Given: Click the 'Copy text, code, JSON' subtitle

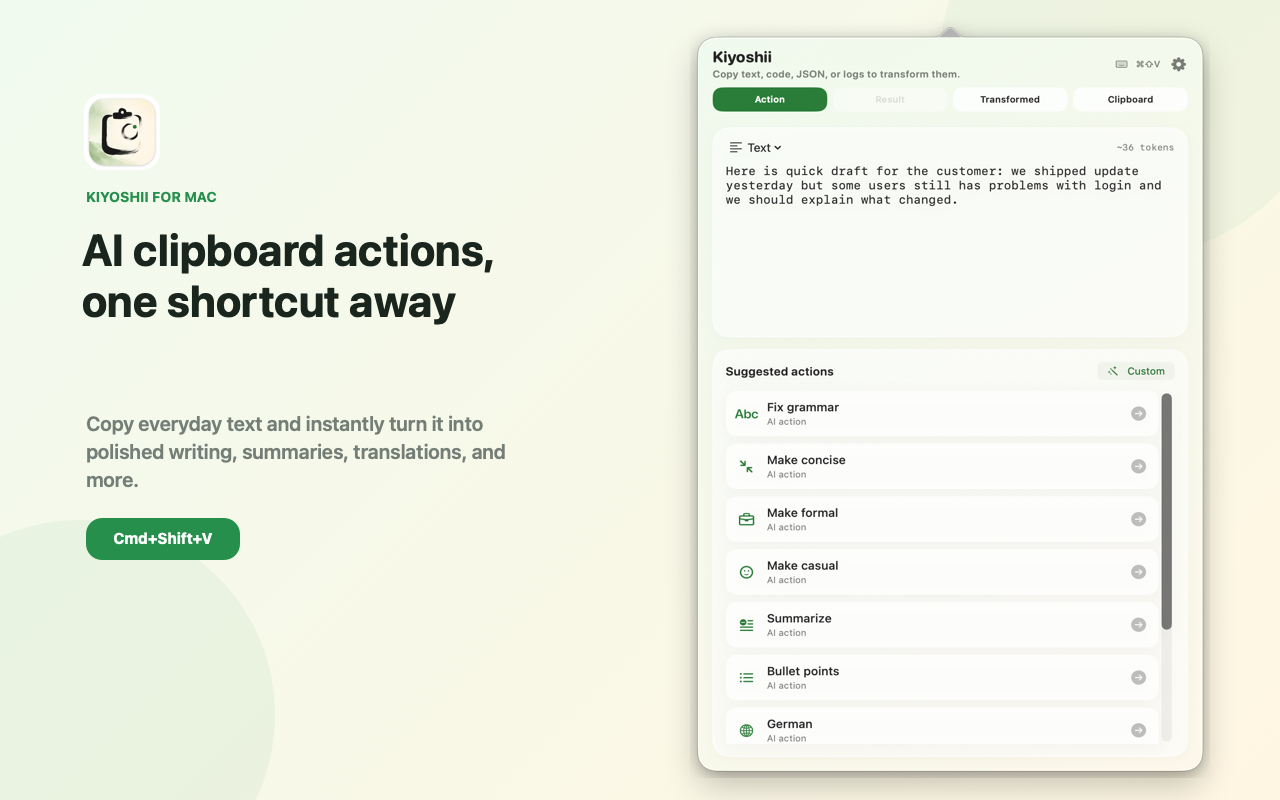Looking at the screenshot, I should coord(836,74).
